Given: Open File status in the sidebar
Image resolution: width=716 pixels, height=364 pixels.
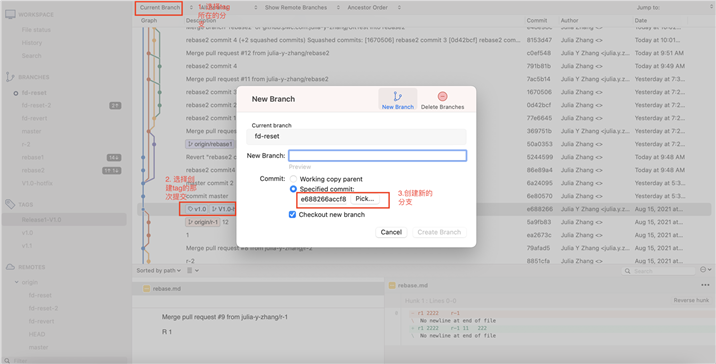Looking at the screenshot, I should coord(36,30).
